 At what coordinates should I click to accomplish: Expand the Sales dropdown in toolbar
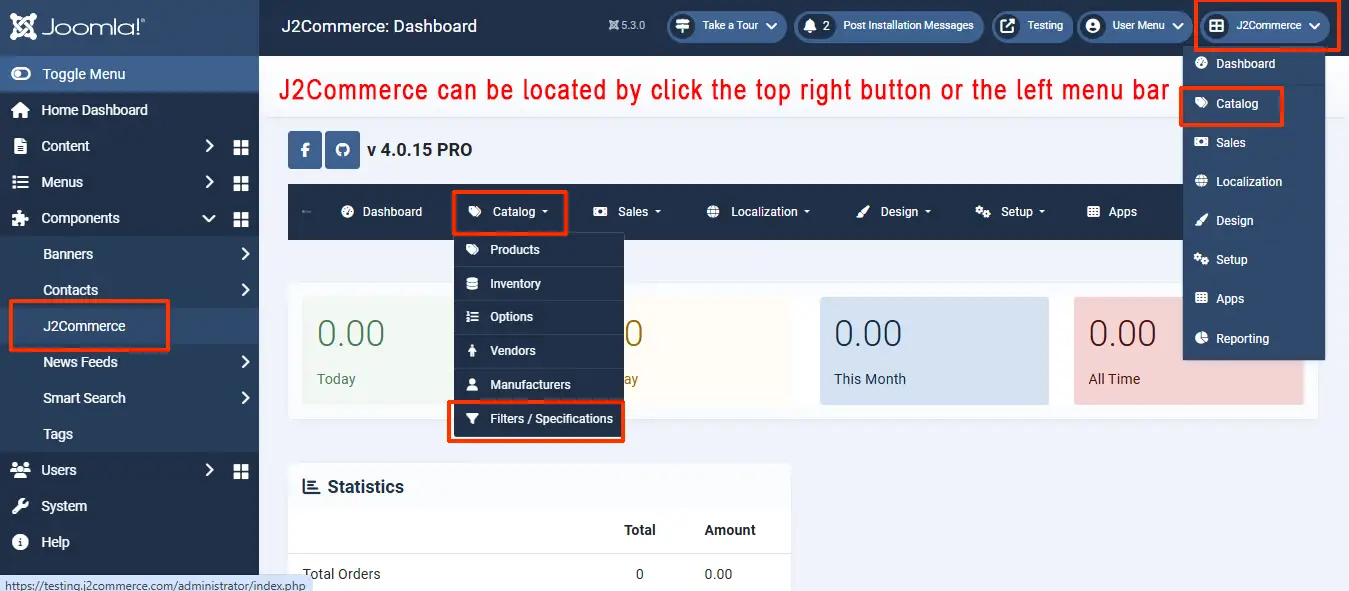coord(628,212)
